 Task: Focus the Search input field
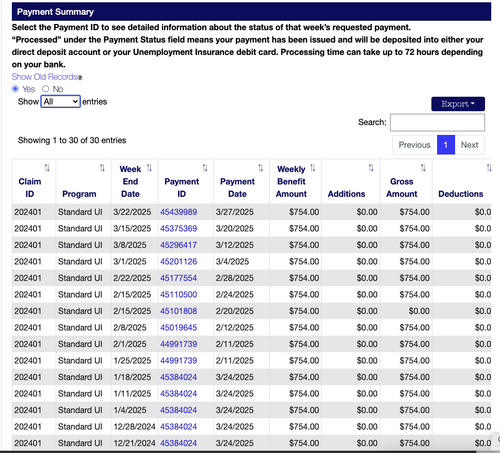(x=437, y=122)
